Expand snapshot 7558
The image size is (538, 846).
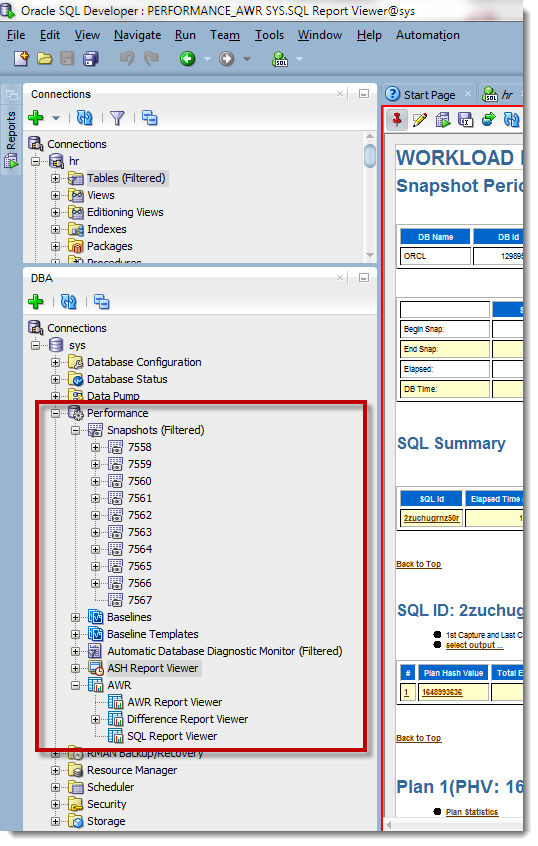[96, 447]
